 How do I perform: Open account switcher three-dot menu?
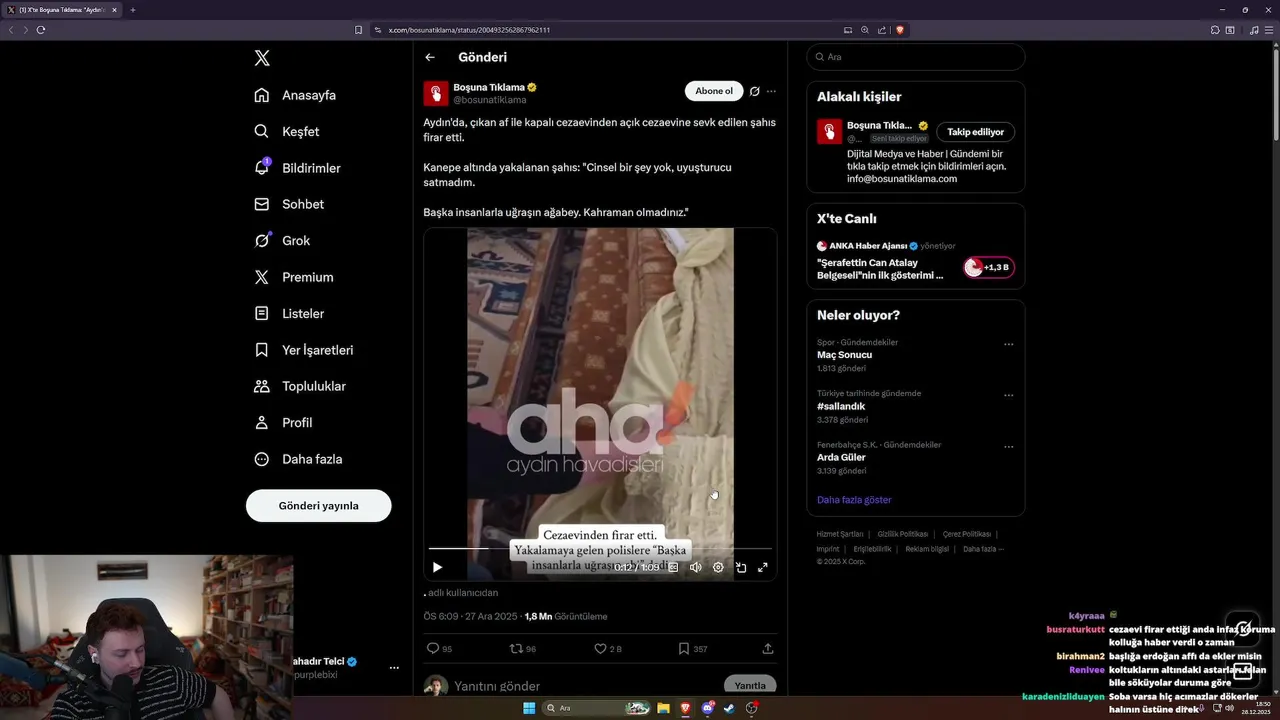click(x=394, y=667)
